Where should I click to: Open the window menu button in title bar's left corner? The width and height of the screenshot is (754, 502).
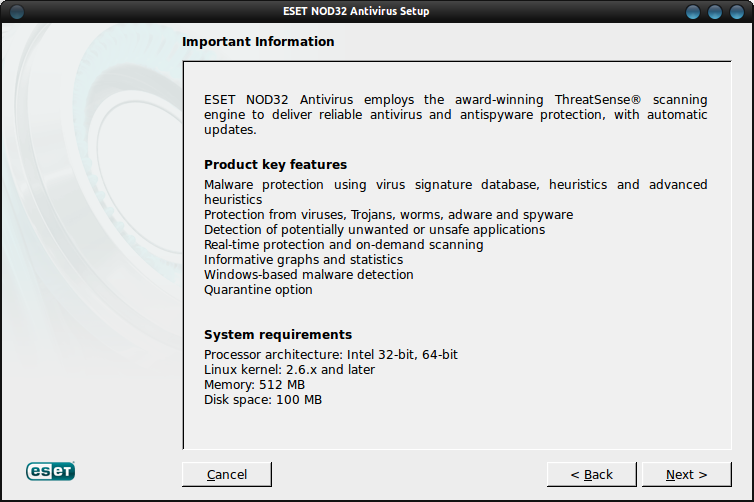point(17,12)
